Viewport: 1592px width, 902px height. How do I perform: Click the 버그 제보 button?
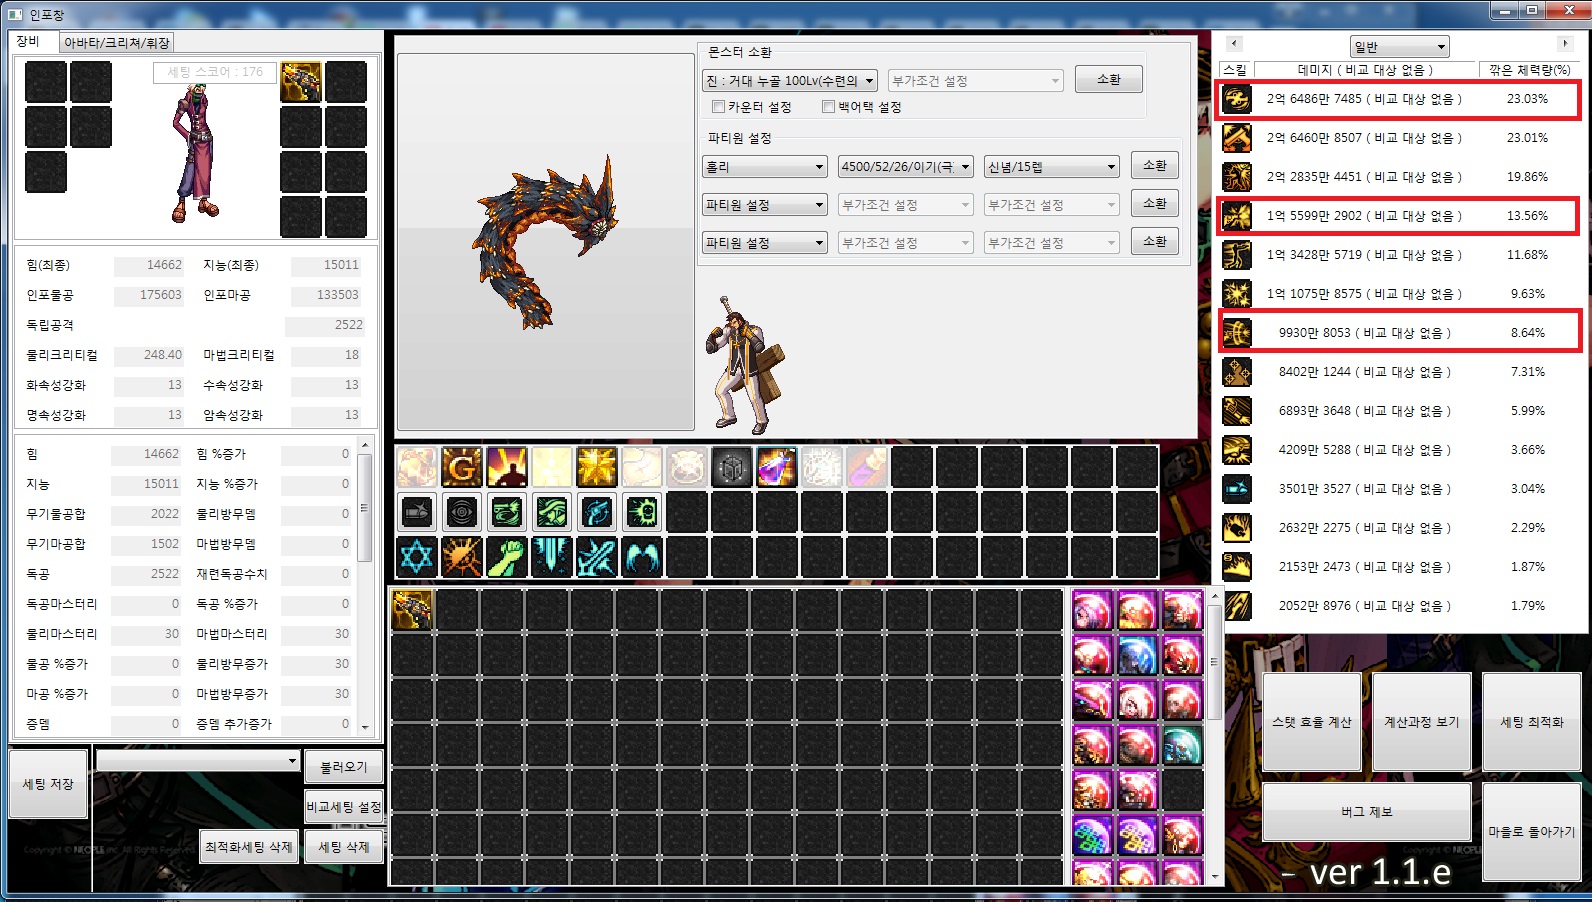[x=1367, y=812]
